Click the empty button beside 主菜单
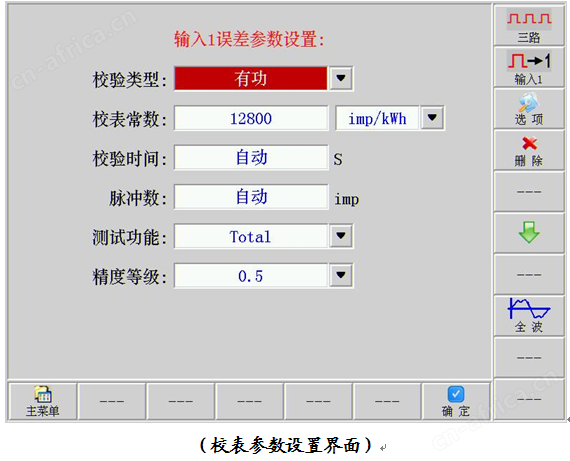Image resolution: width=570 pixels, height=461 pixels. [x=112, y=401]
